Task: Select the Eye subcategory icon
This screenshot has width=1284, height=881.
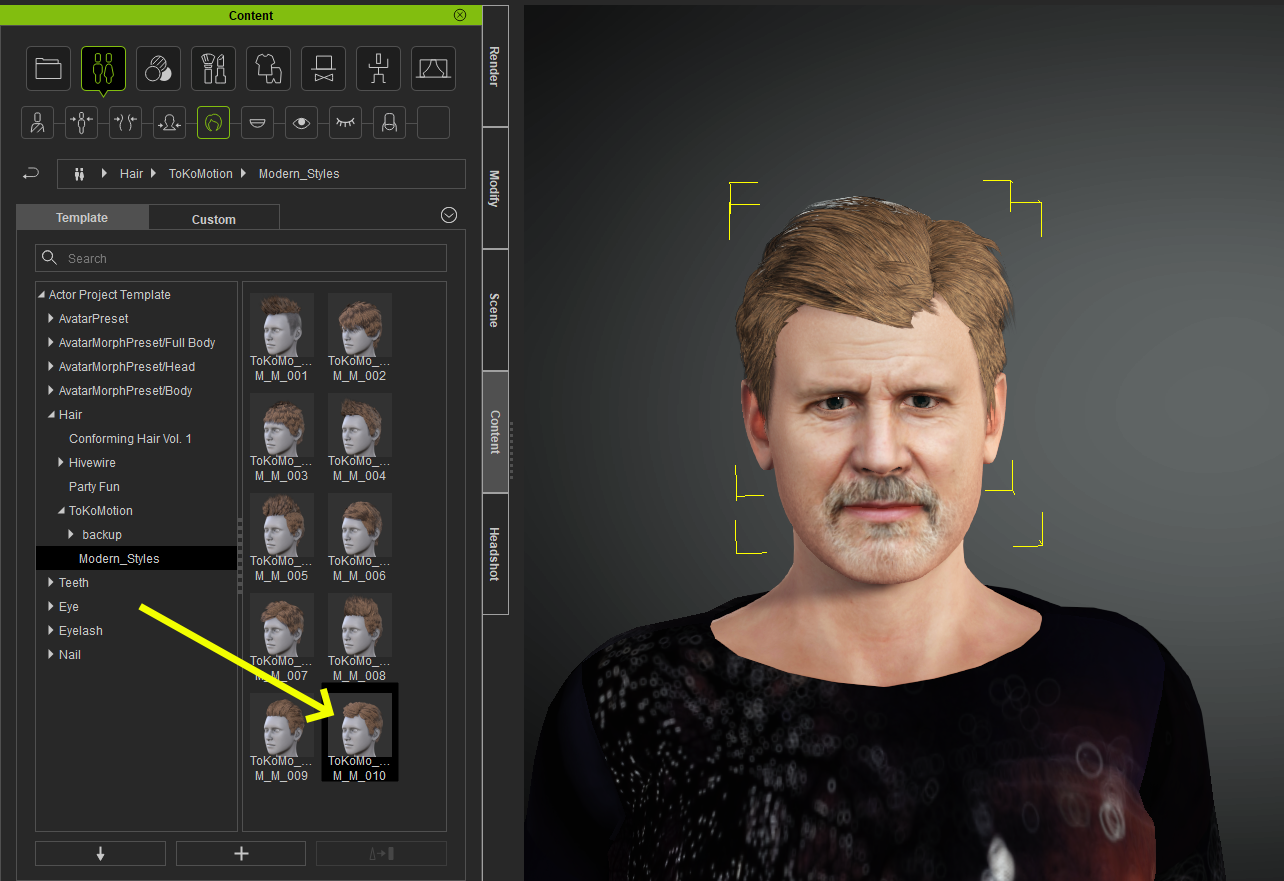Action: coord(301,123)
